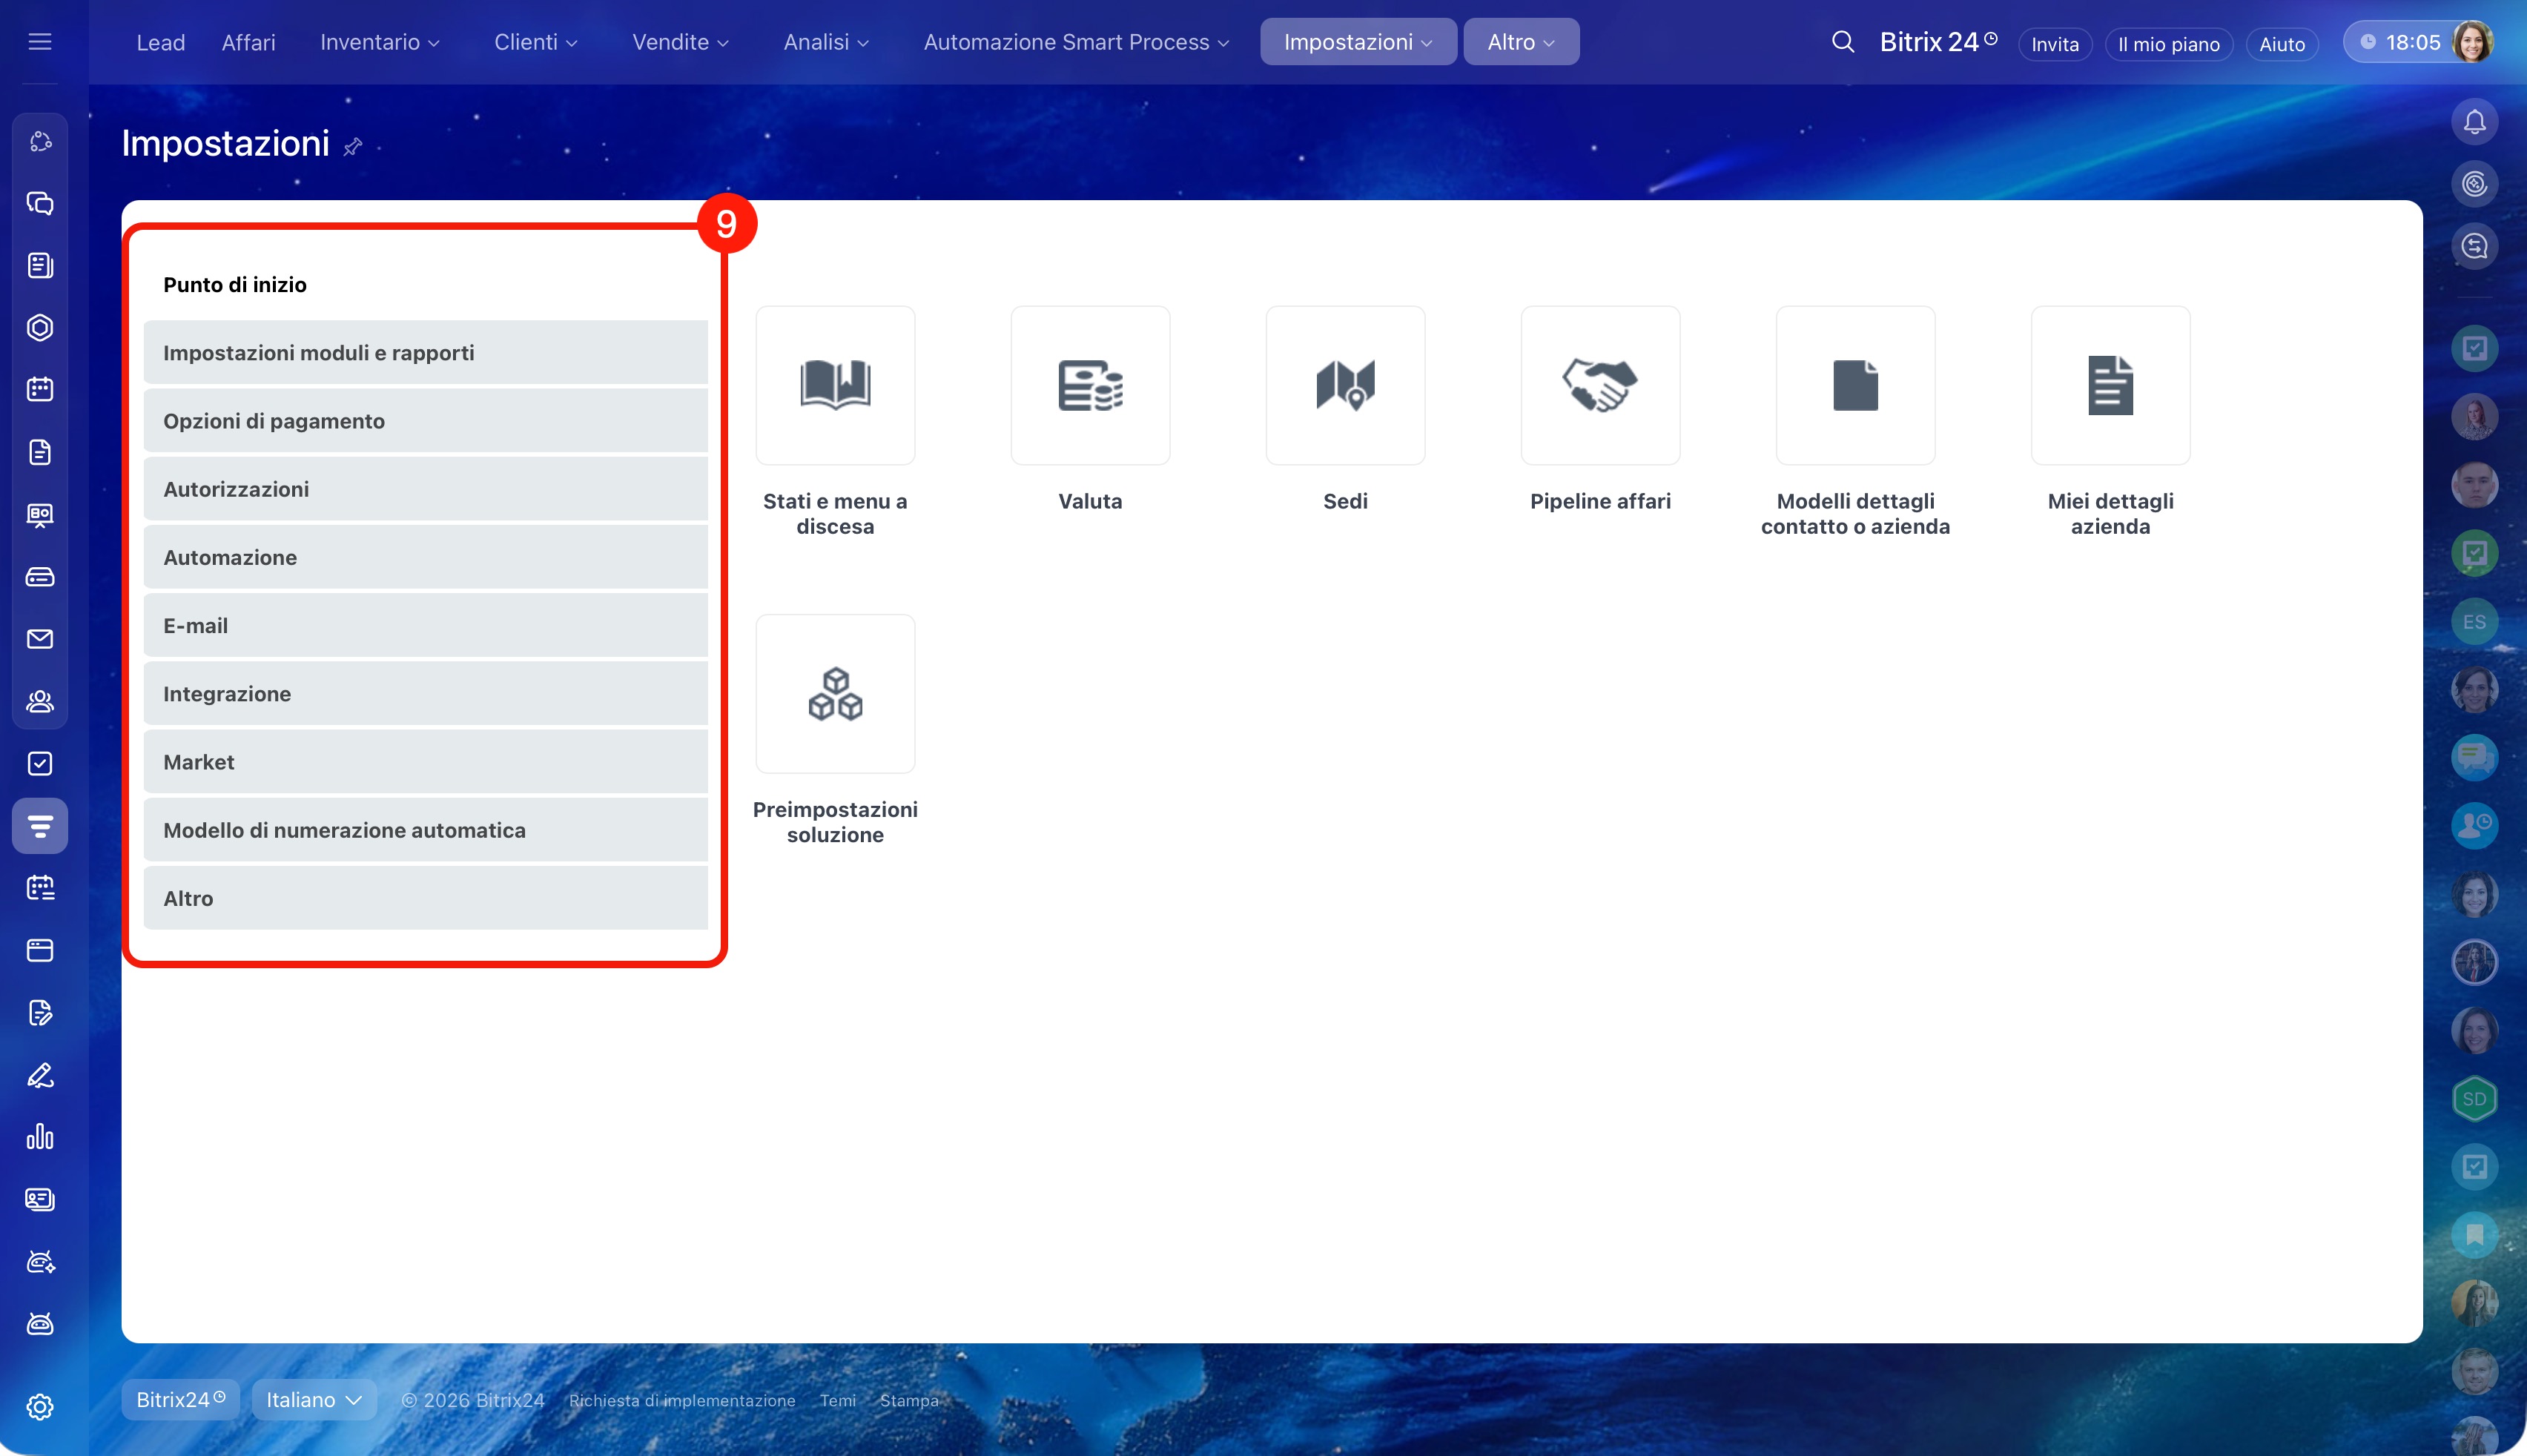The width and height of the screenshot is (2527, 1456).
Task: Toggle the hamburger menu in top-left
Action: click(x=40, y=42)
